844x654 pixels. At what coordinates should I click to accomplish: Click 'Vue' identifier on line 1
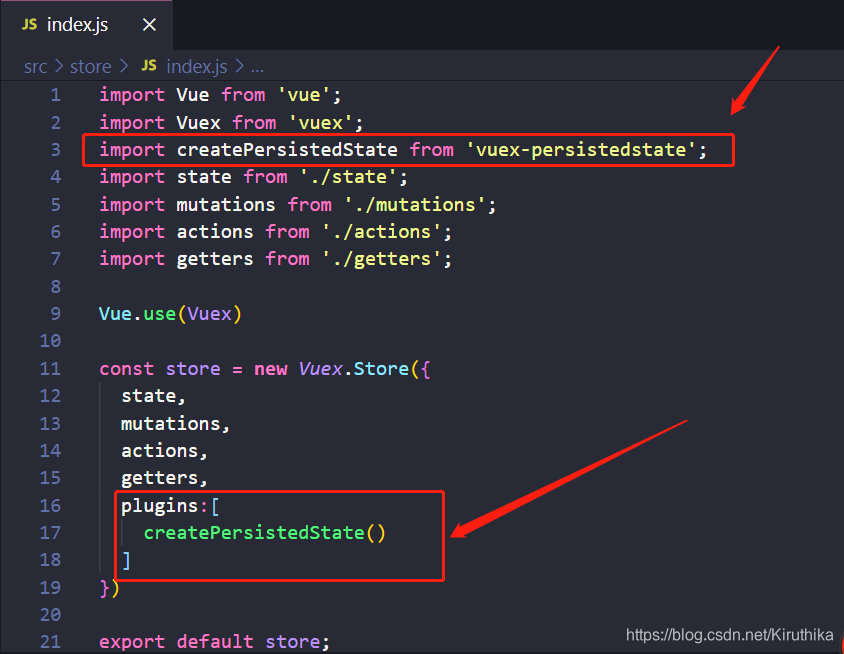tap(193, 95)
